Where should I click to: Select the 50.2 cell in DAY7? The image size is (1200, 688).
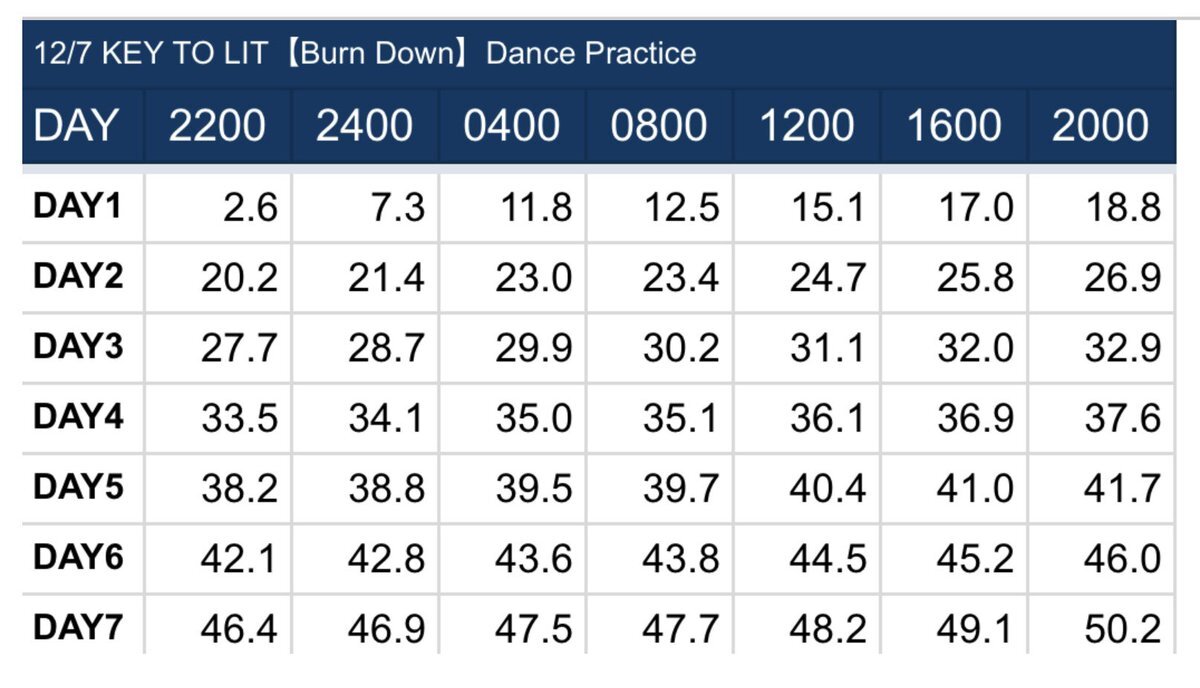[x=1123, y=630]
